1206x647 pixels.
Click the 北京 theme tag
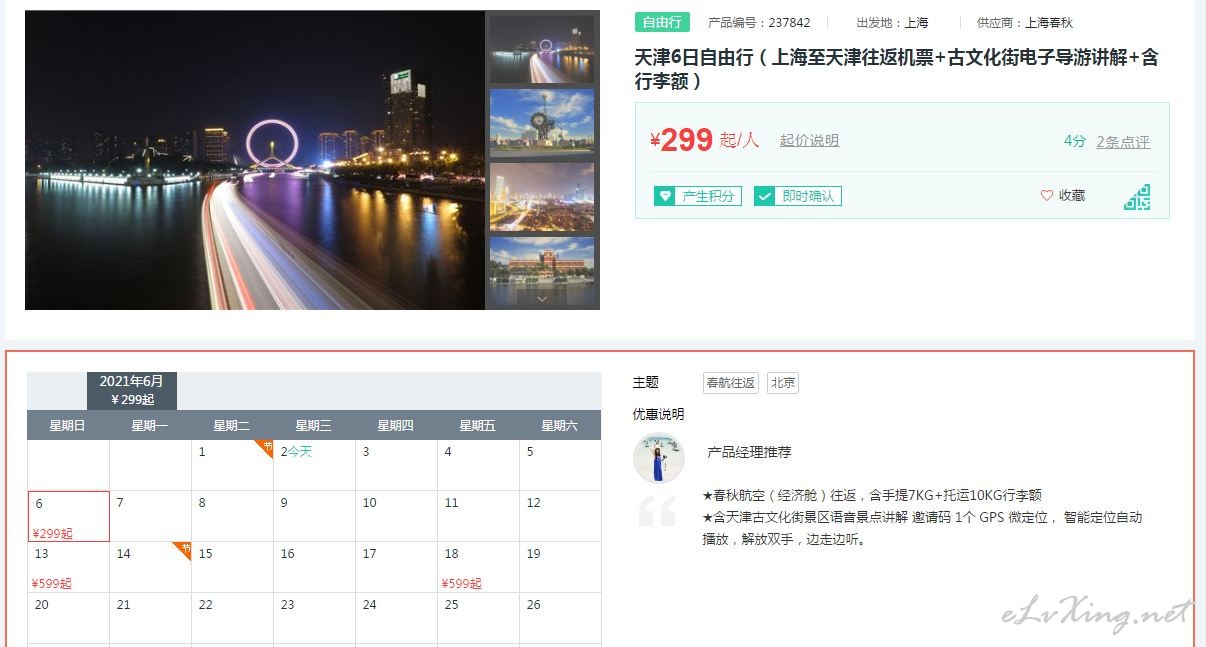coord(783,383)
